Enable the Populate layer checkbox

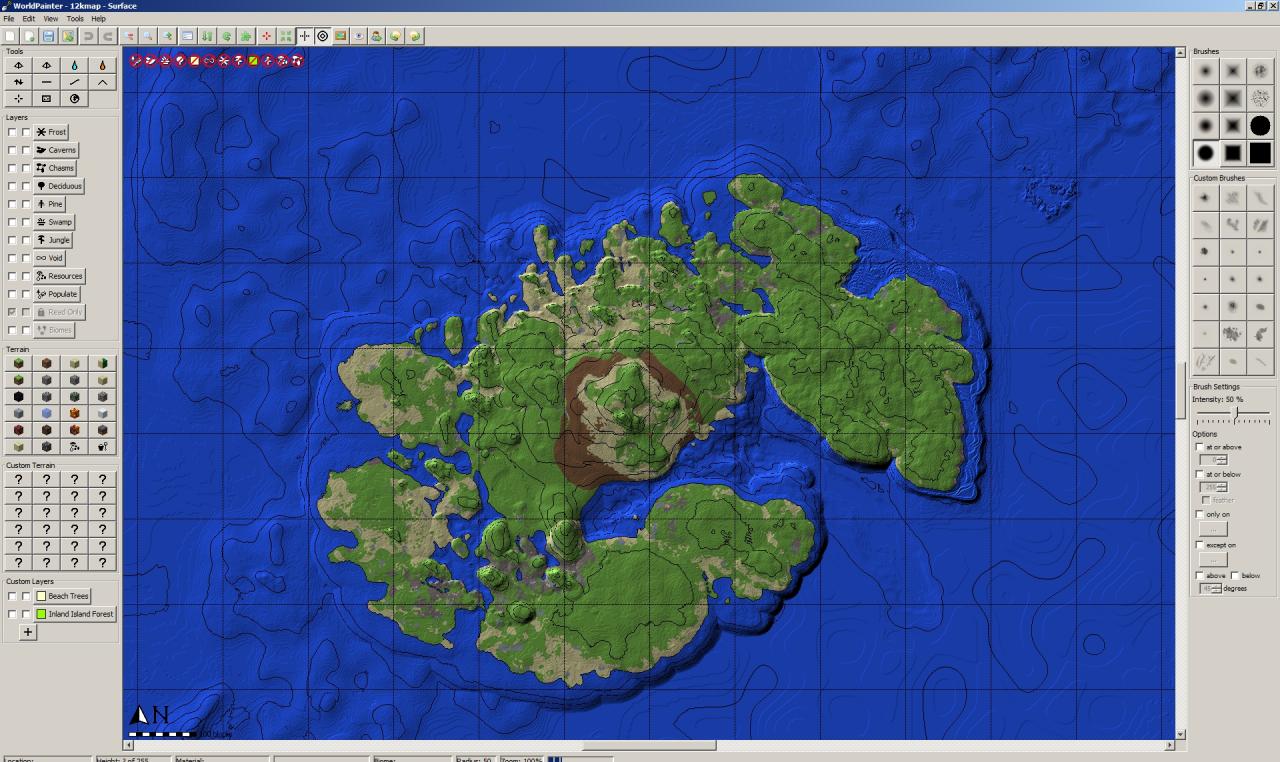[10, 294]
